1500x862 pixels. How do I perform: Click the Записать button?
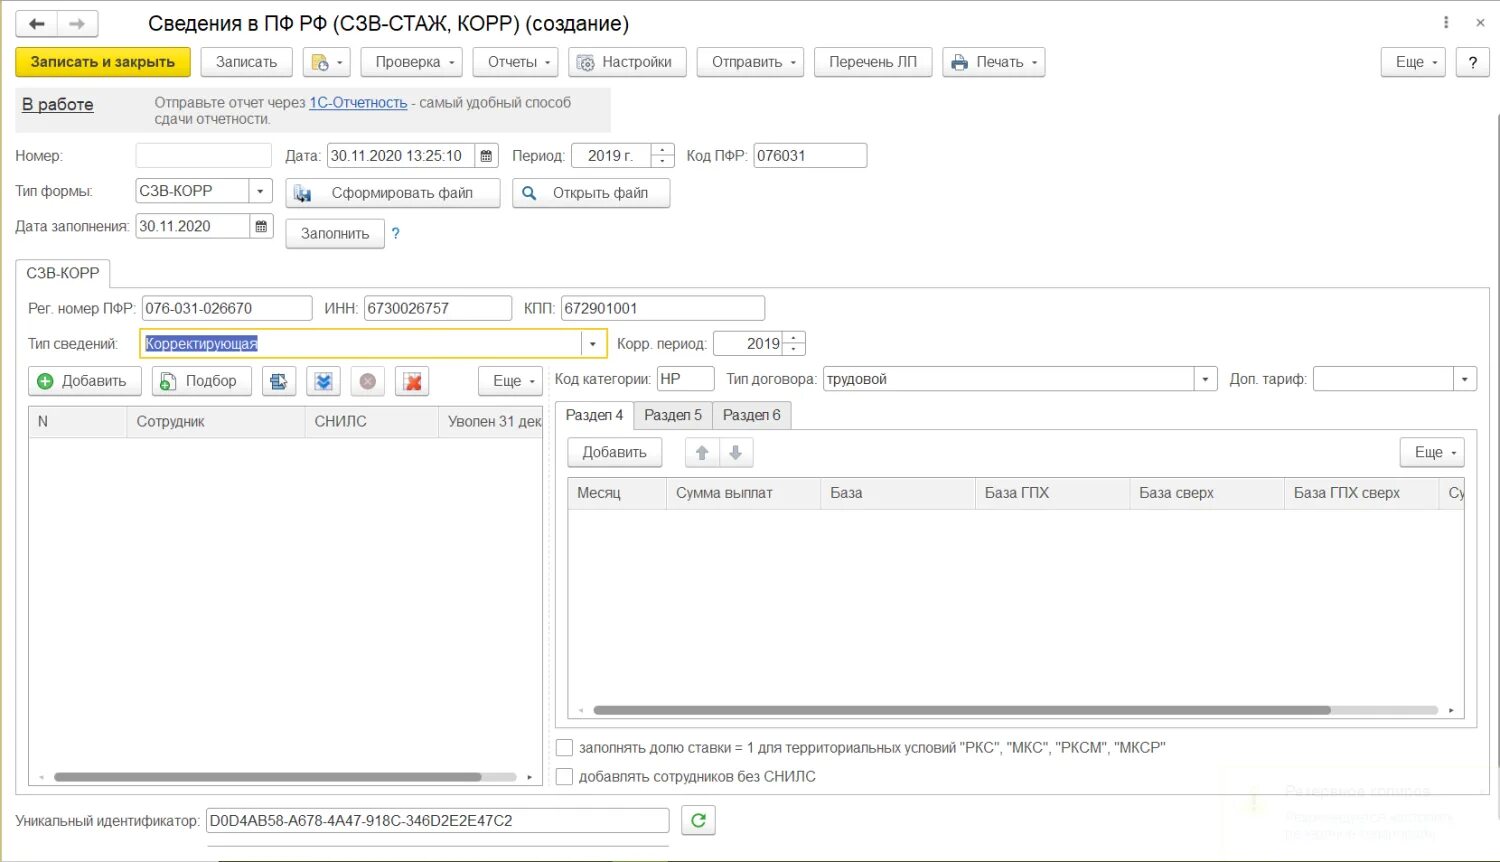[246, 62]
